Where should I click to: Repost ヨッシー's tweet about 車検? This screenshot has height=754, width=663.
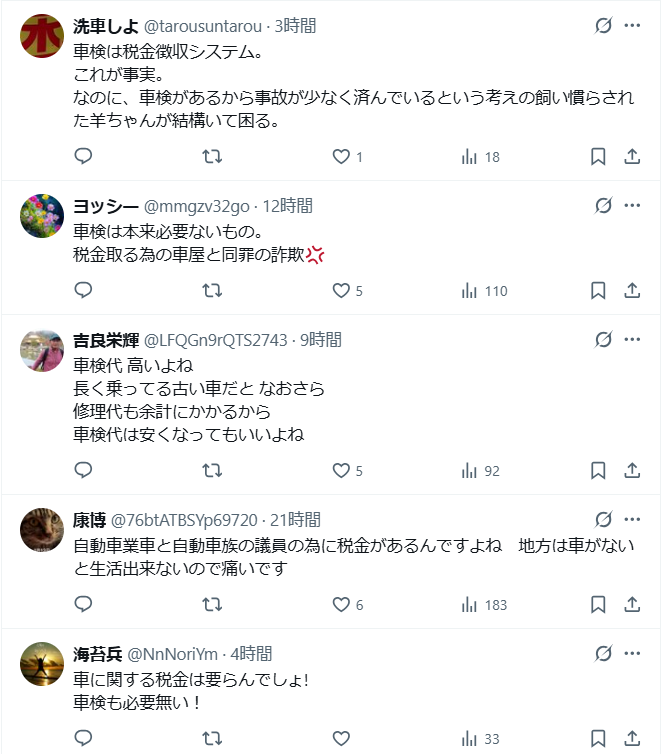[x=212, y=291]
